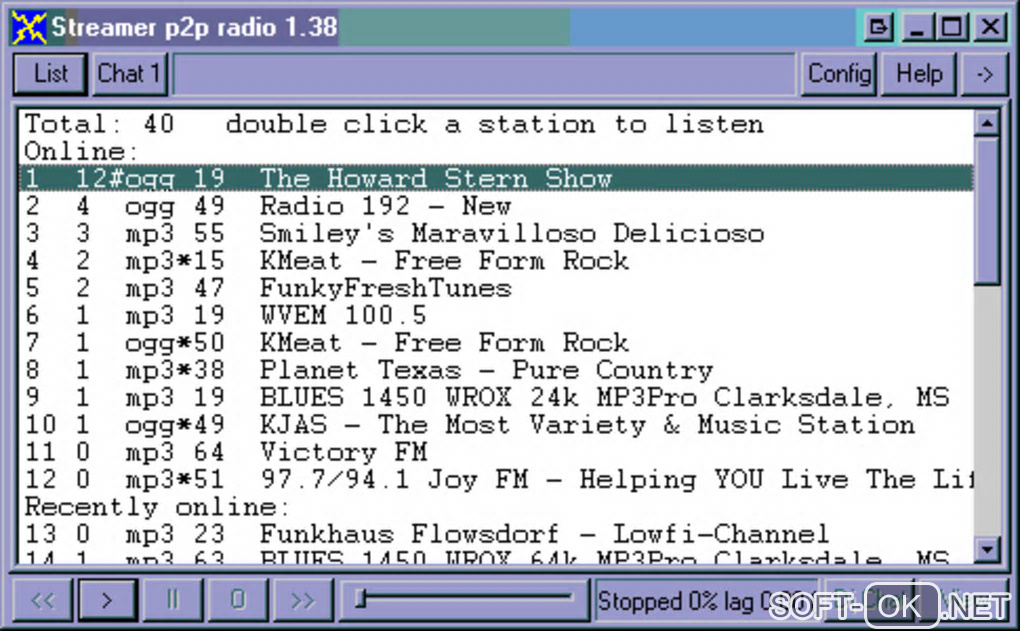Select row 7 KMeat - Free Form Rock ogg

click(496, 343)
